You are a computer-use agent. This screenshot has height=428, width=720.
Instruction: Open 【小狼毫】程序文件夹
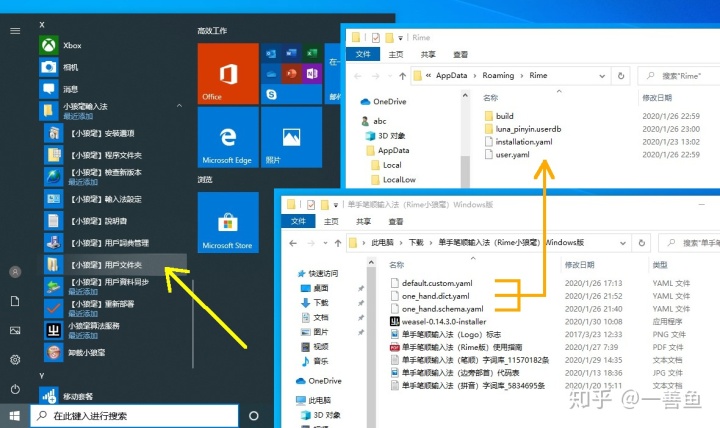click(115, 155)
